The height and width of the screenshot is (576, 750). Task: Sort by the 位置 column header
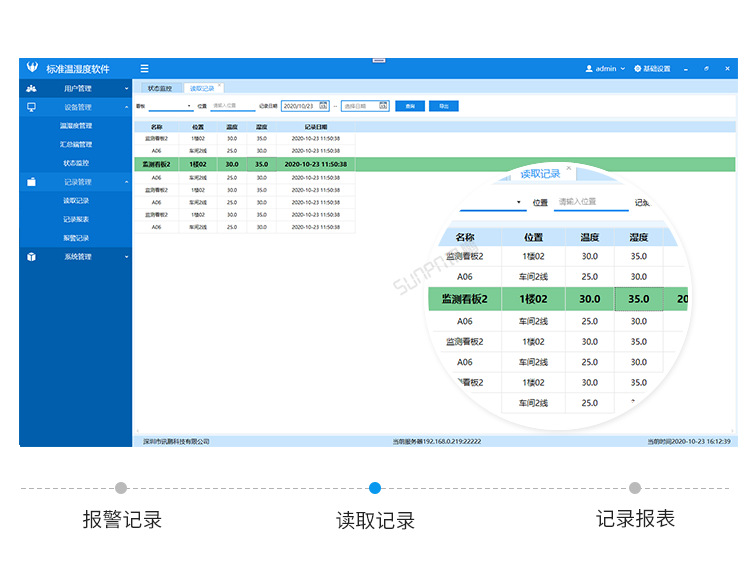(x=198, y=127)
